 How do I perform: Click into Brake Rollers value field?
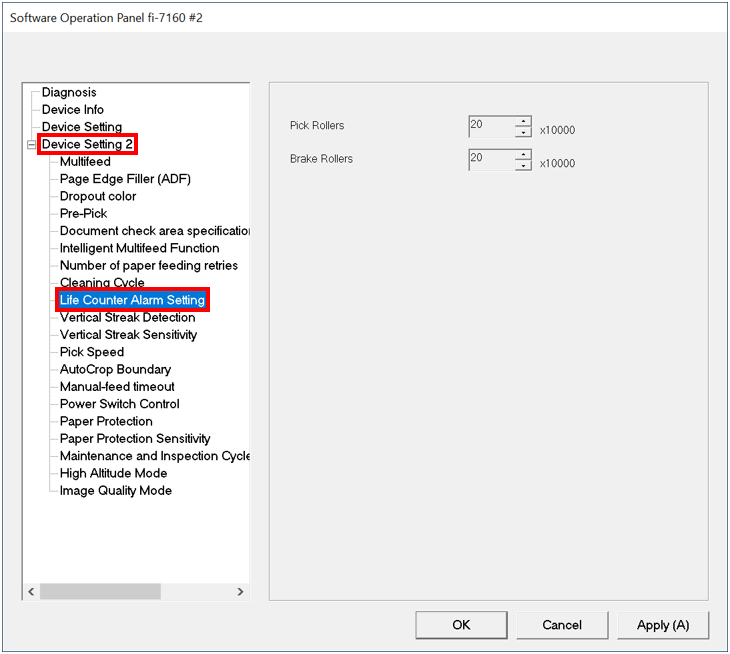click(492, 159)
